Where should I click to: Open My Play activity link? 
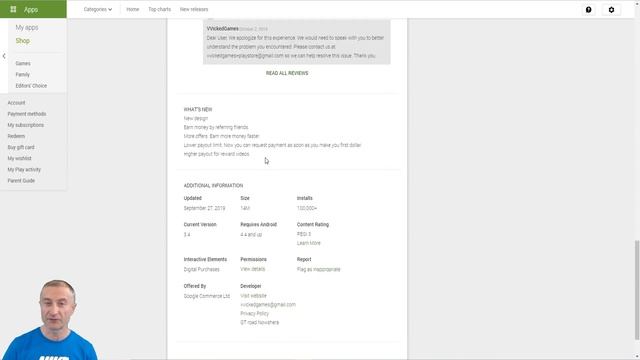(x=24, y=169)
